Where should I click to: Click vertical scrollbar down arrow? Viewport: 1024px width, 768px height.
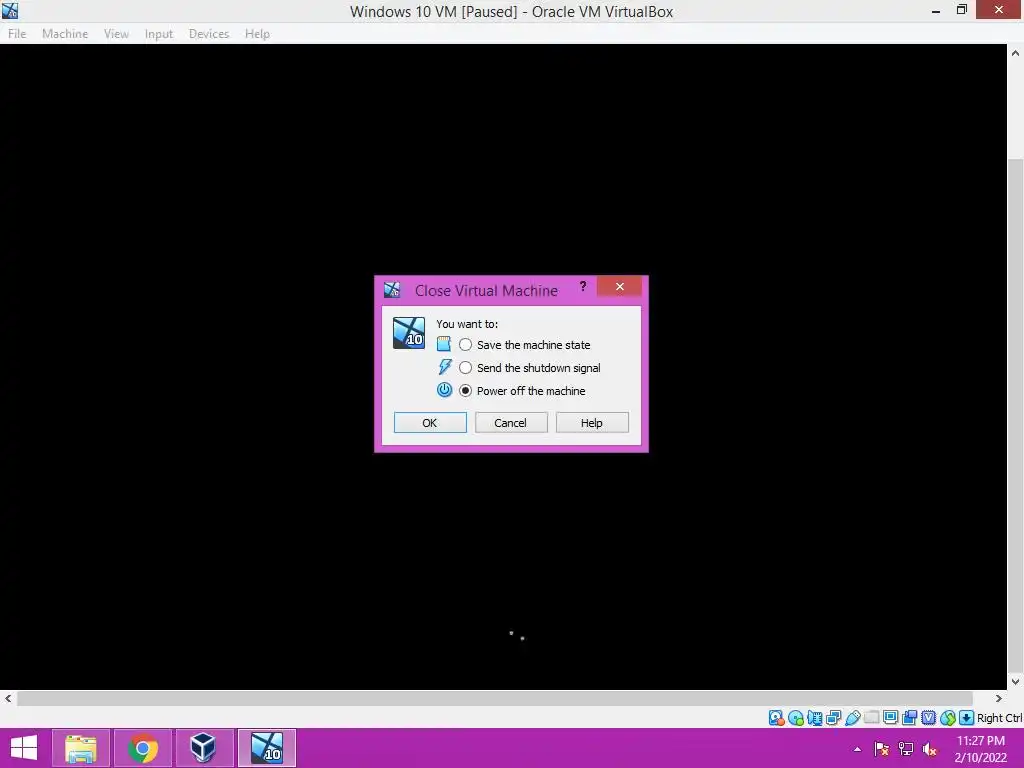(1015, 681)
